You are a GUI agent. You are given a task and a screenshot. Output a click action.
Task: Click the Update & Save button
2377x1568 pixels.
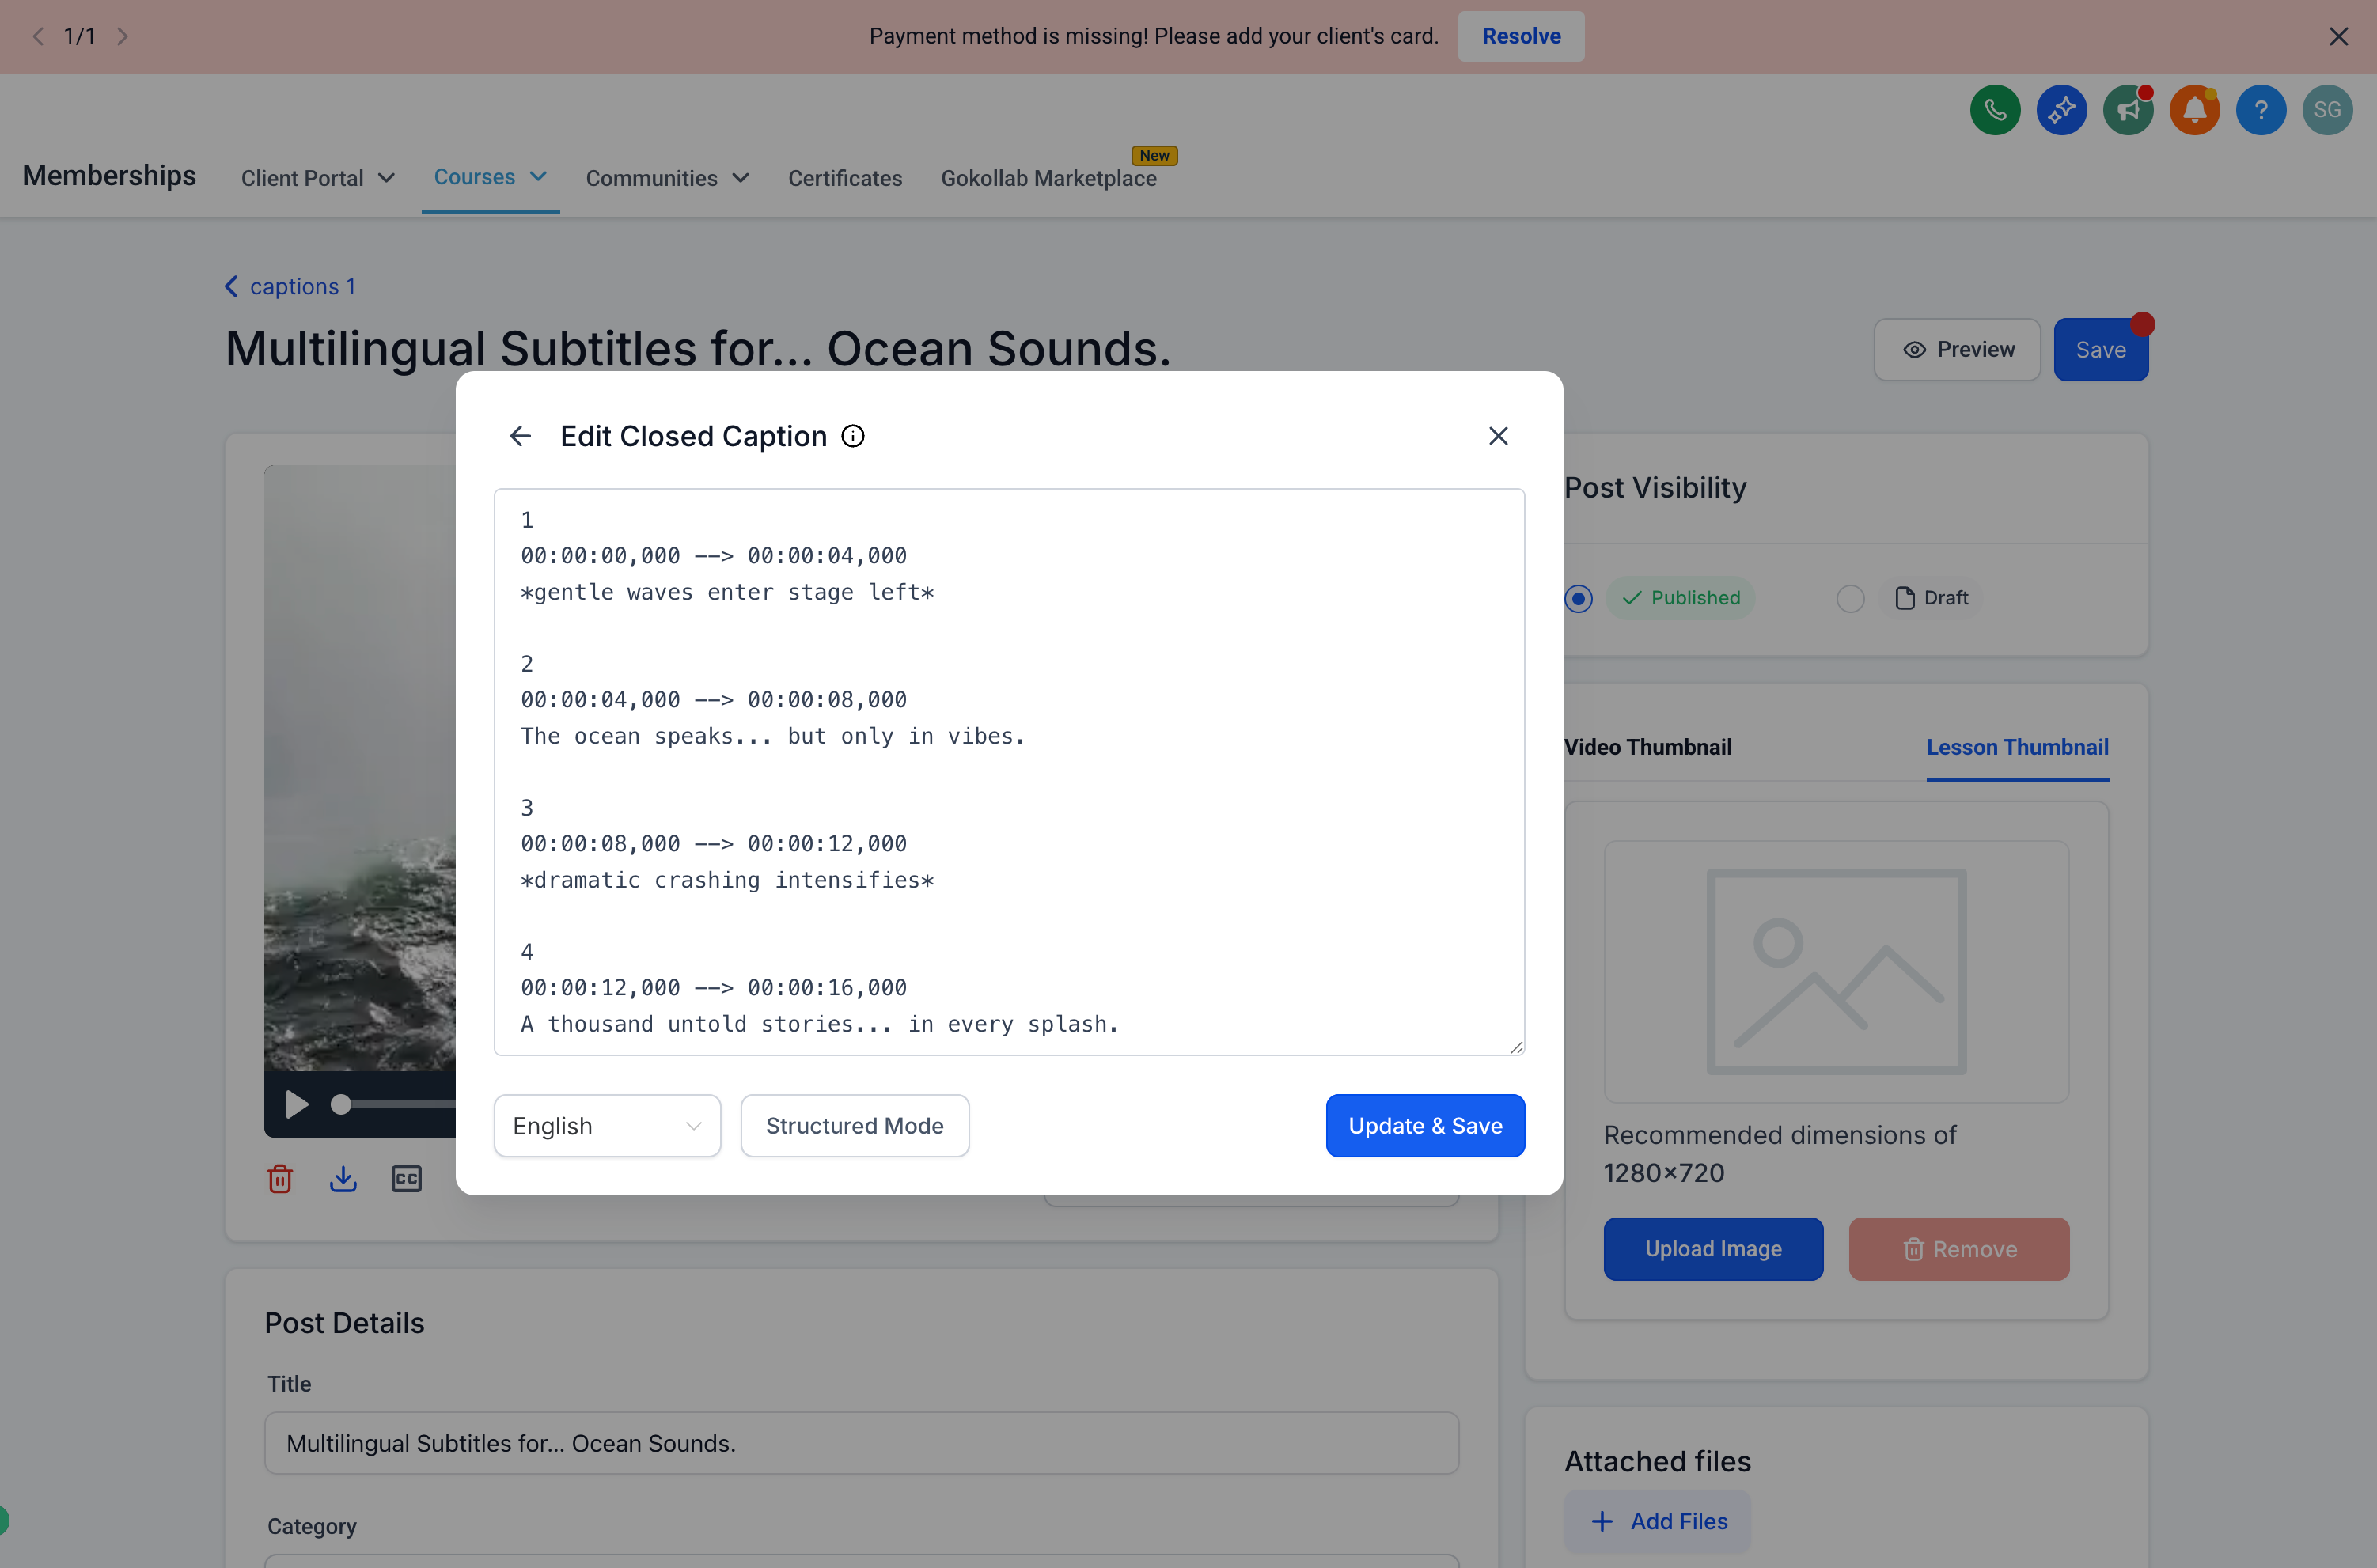(1424, 1126)
